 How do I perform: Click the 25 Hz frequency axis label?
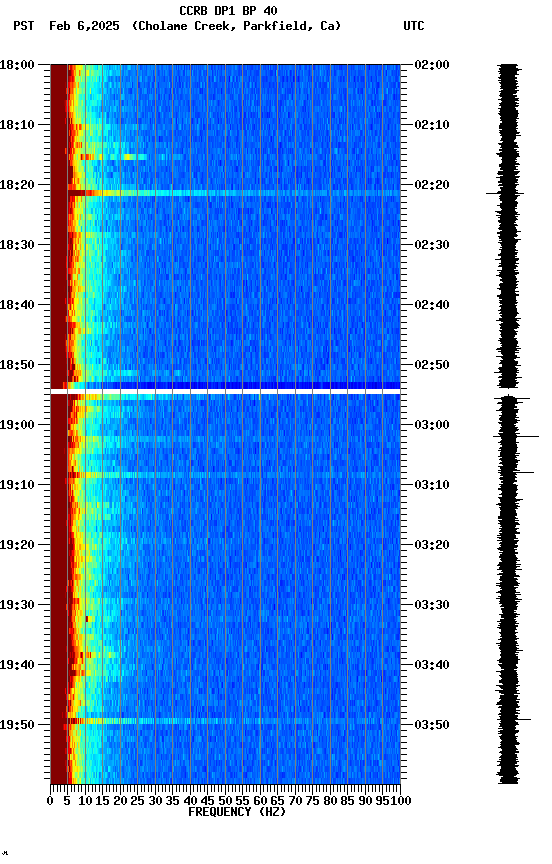point(137,801)
